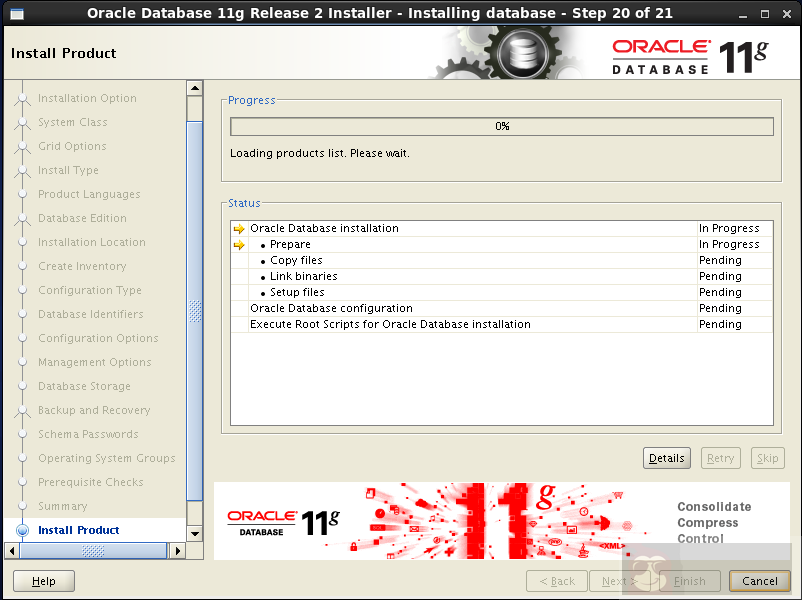Cancel the database installation

pyautogui.click(x=759, y=580)
